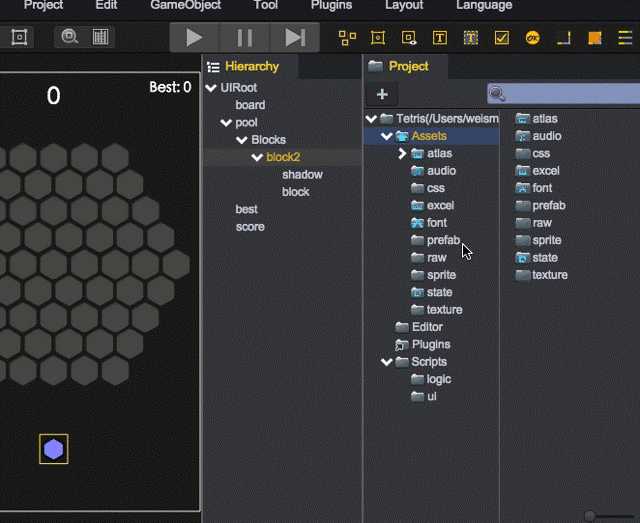The height and width of the screenshot is (523, 640).
Task: Select the purple hexagon block in game view
Action: pyautogui.click(x=53, y=449)
